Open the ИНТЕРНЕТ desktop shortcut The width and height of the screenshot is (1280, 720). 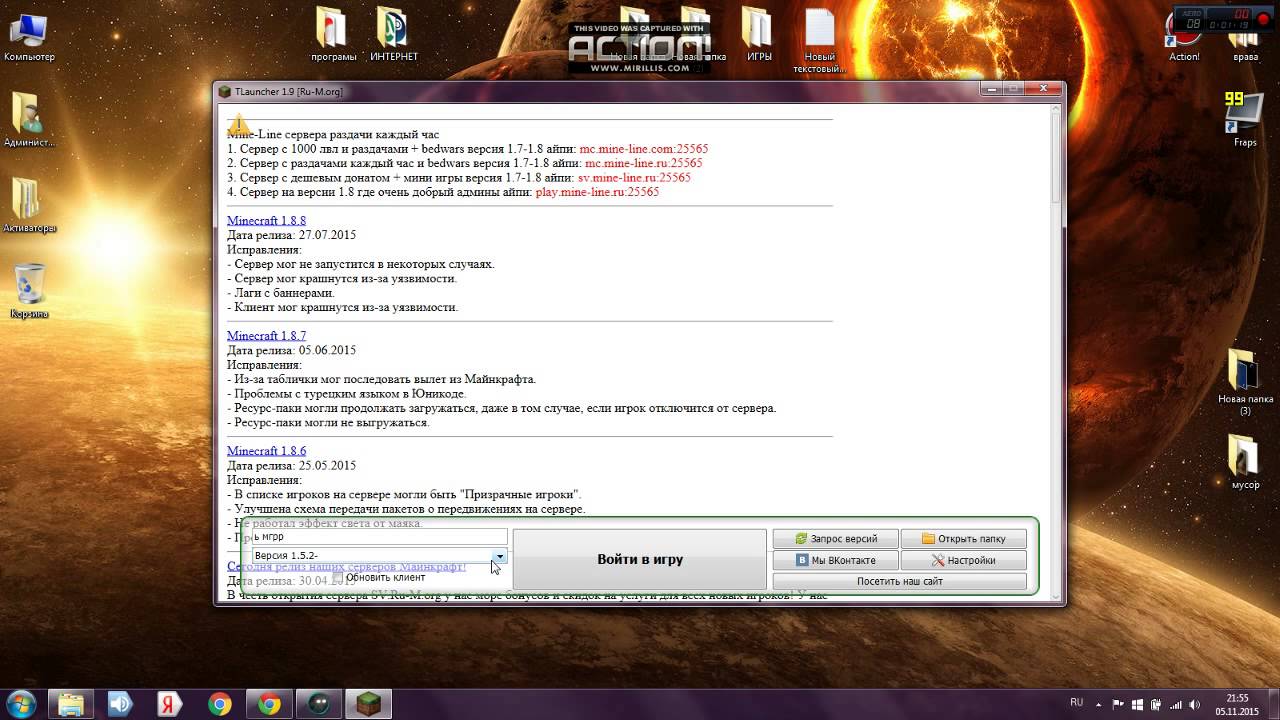tap(394, 35)
